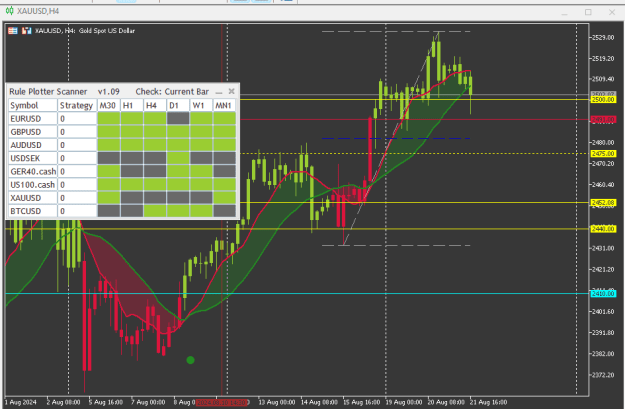Click the depth of market icon on chart
This screenshot has width=625, height=409.
[x=27, y=31]
